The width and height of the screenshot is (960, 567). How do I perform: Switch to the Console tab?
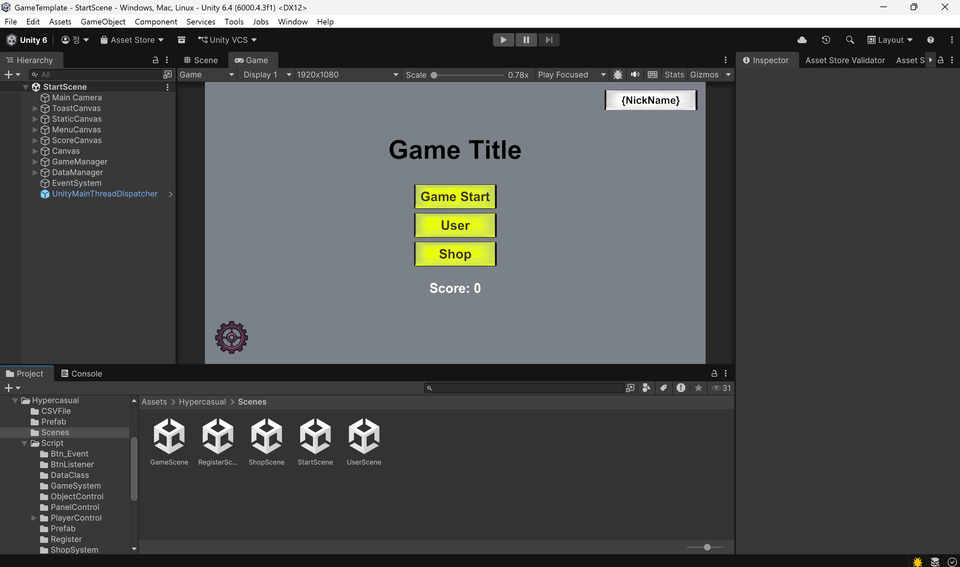81,374
